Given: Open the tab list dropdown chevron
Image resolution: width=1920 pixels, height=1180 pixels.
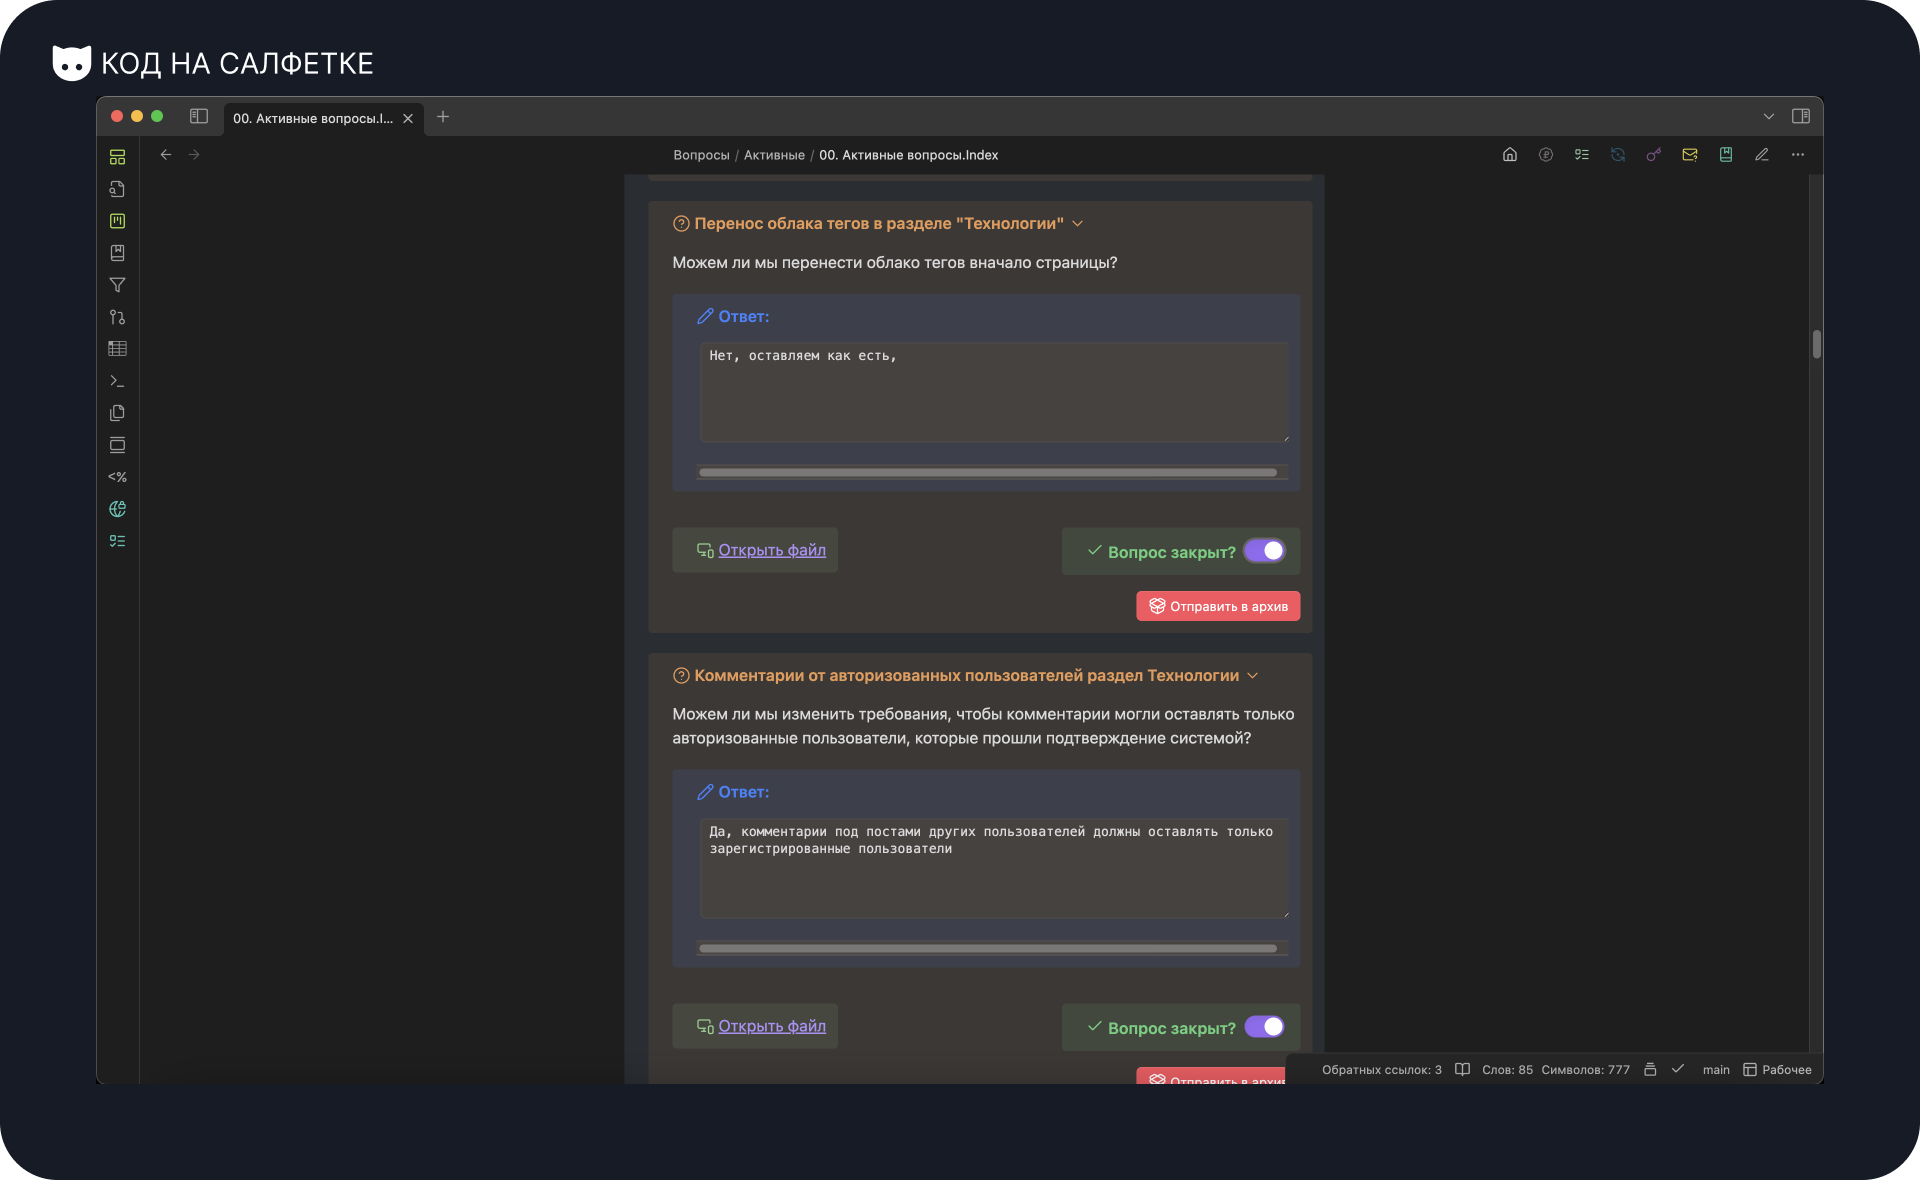Looking at the screenshot, I should click(1769, 117).
